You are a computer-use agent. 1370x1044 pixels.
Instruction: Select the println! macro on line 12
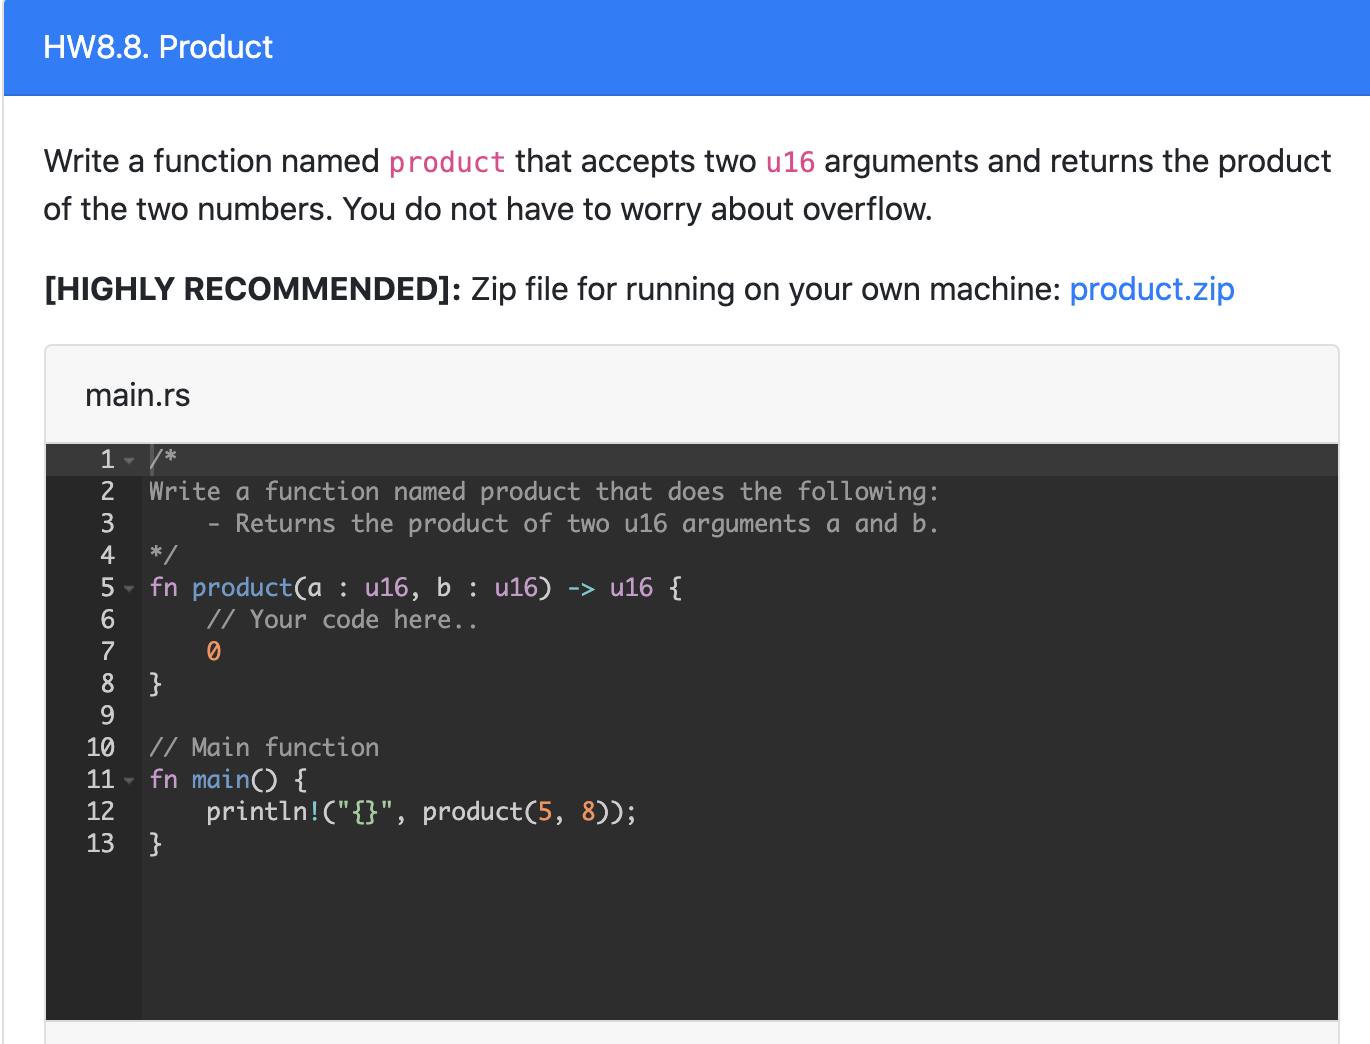(264, 811)
